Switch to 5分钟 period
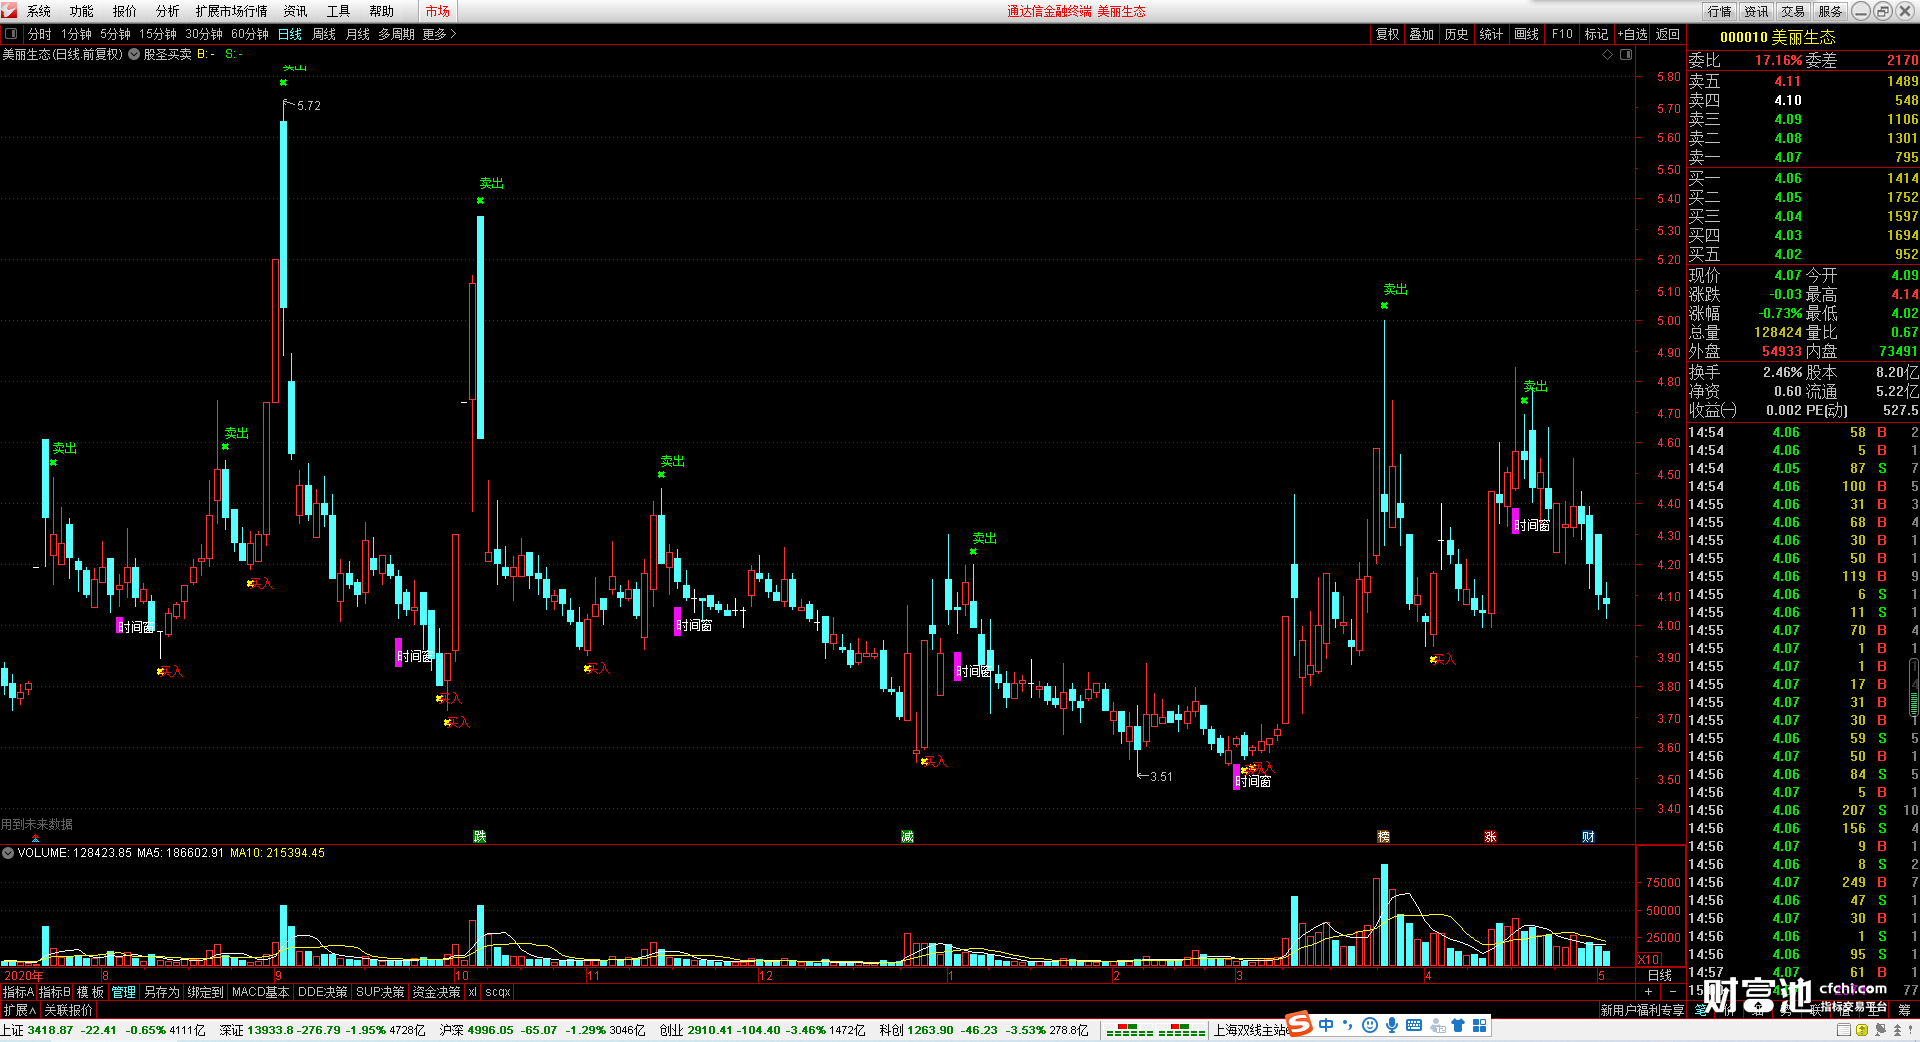 coord(116,34)
